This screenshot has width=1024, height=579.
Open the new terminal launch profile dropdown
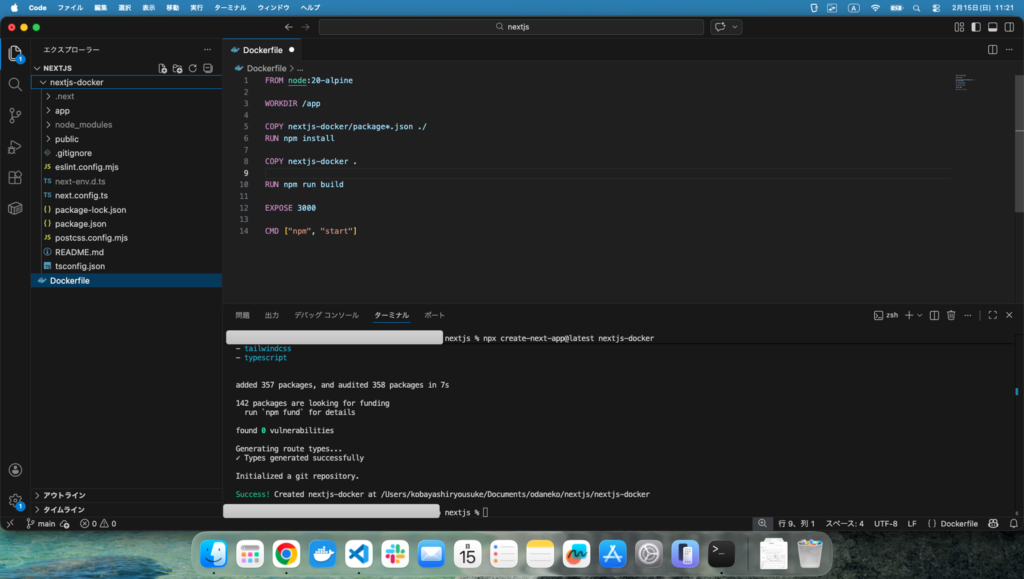(920, 315)
